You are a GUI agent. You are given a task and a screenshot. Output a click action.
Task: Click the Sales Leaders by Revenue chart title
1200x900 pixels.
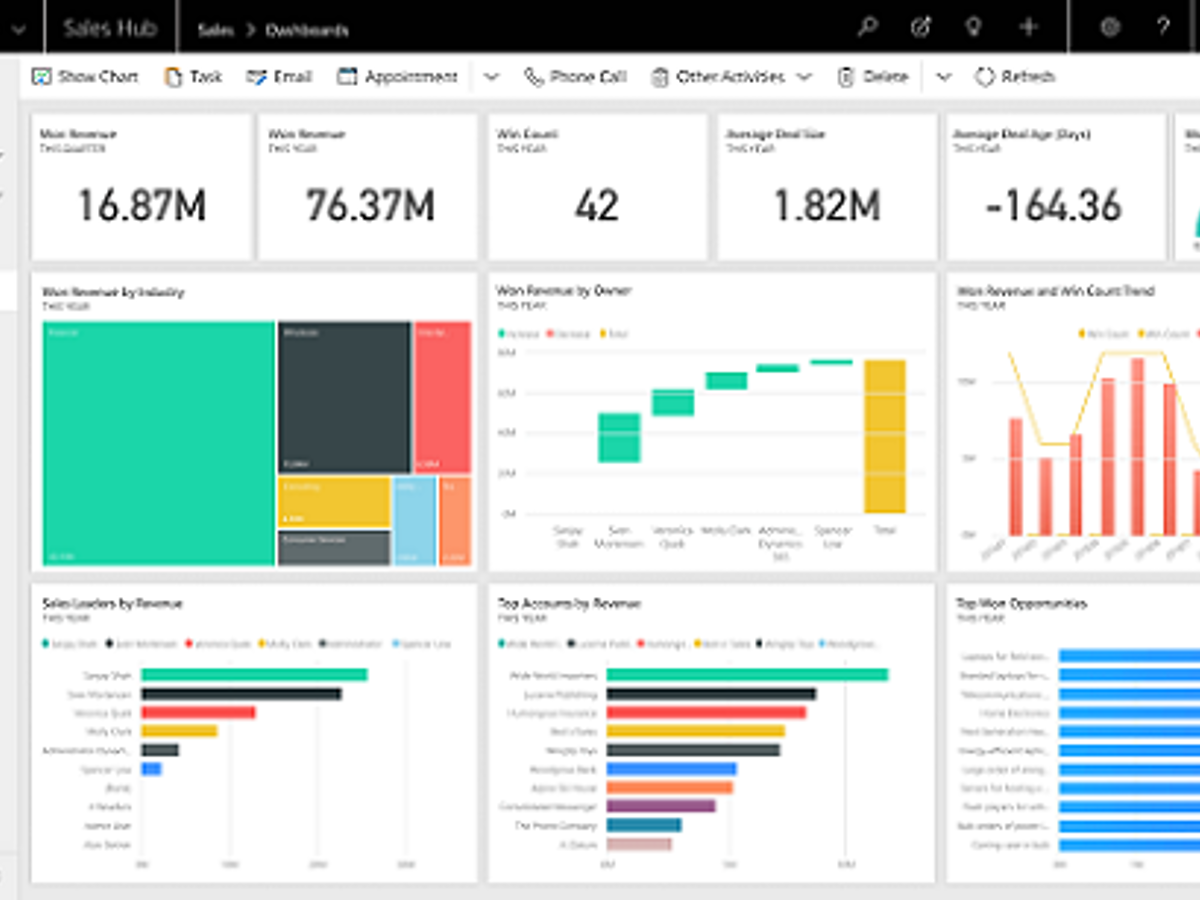[112, 604]
